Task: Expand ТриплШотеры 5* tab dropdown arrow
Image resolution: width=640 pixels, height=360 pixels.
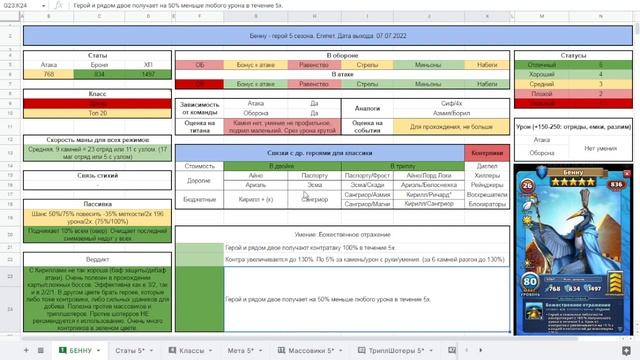Action: pos(431,351)
